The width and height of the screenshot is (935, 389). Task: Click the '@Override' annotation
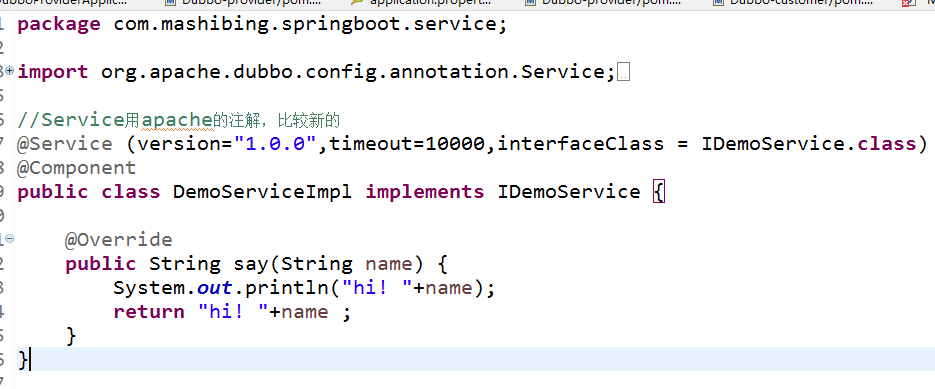tap(119, 239)
